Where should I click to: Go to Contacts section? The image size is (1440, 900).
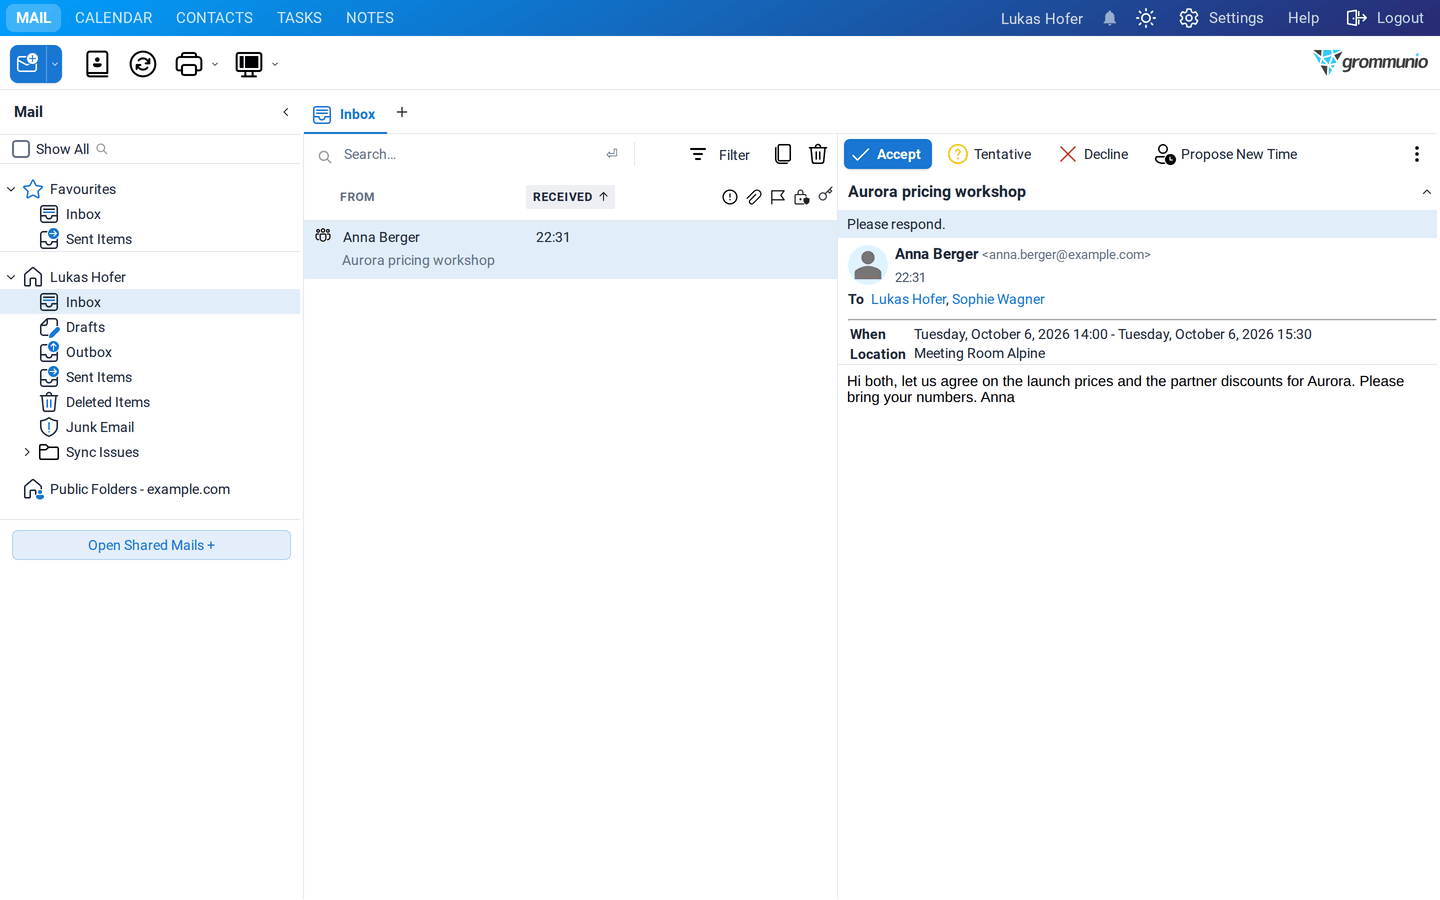tap(214, 18)
